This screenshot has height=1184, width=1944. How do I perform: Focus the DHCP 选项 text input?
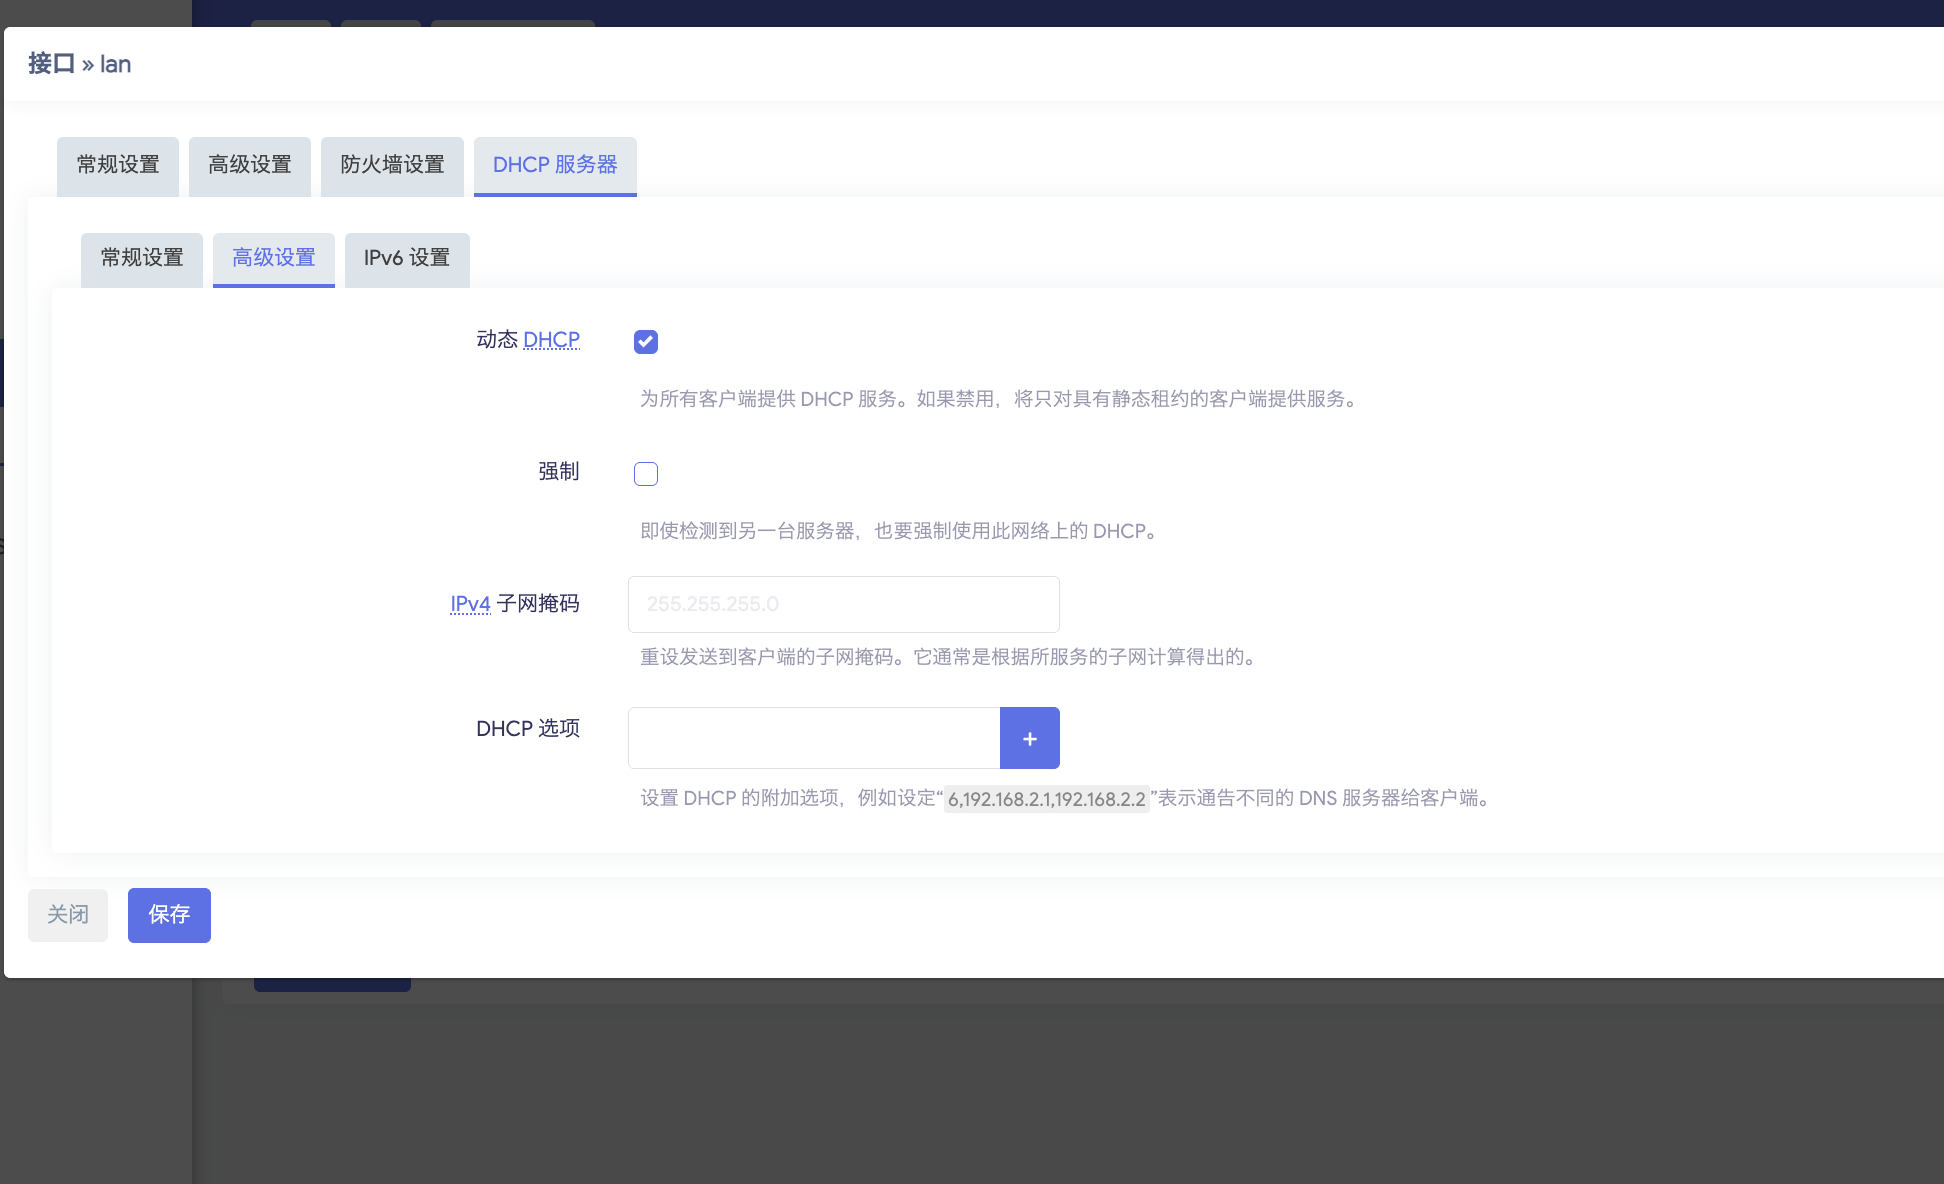pyautogui.click(x=814, y=738)
